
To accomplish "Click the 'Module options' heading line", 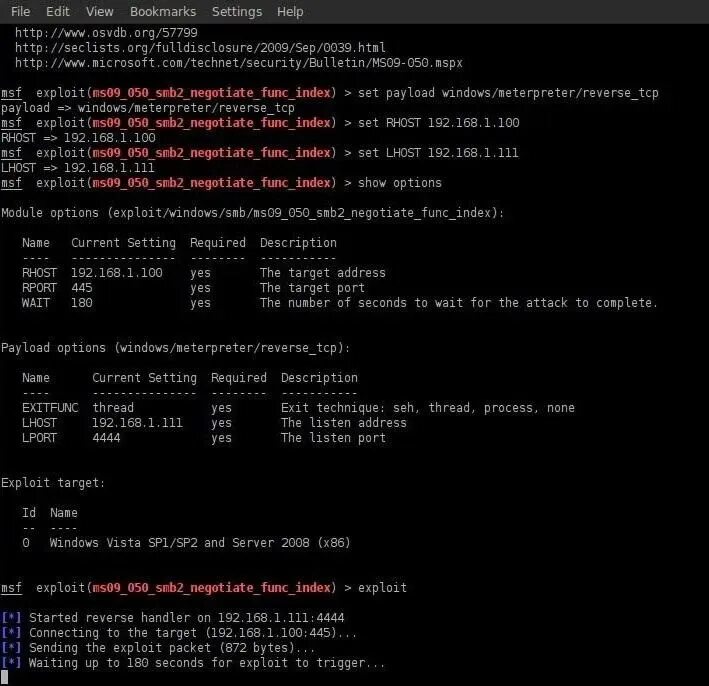I will 252,213.
